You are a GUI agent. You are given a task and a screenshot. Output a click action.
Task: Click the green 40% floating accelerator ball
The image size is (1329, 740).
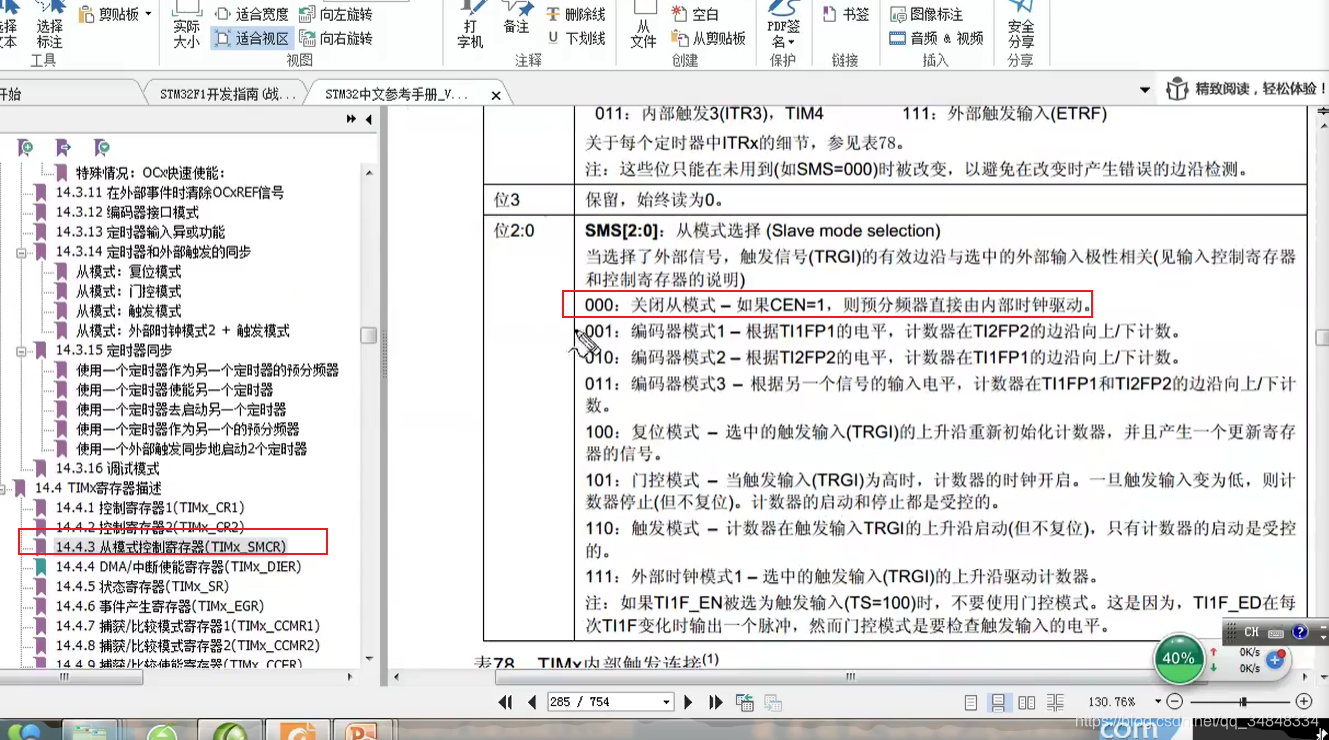pos(1178,658)
